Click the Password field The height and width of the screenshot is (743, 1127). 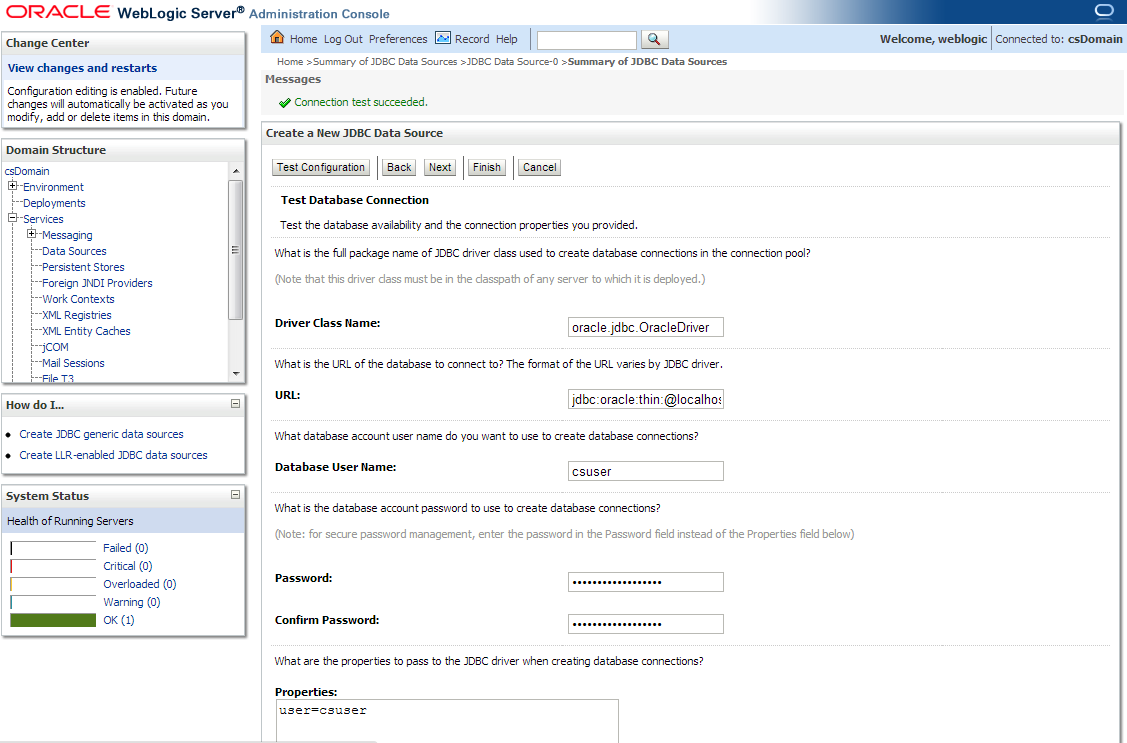645,582
